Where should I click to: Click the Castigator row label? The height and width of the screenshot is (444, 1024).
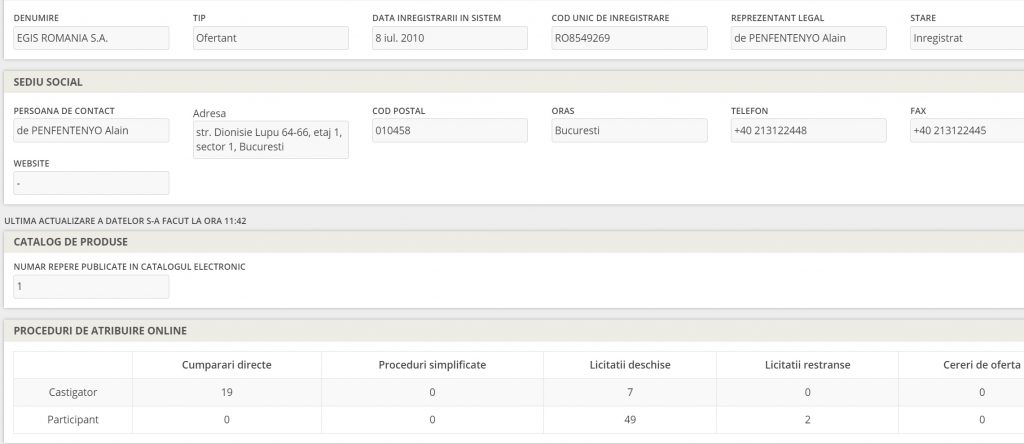[73, 392]
